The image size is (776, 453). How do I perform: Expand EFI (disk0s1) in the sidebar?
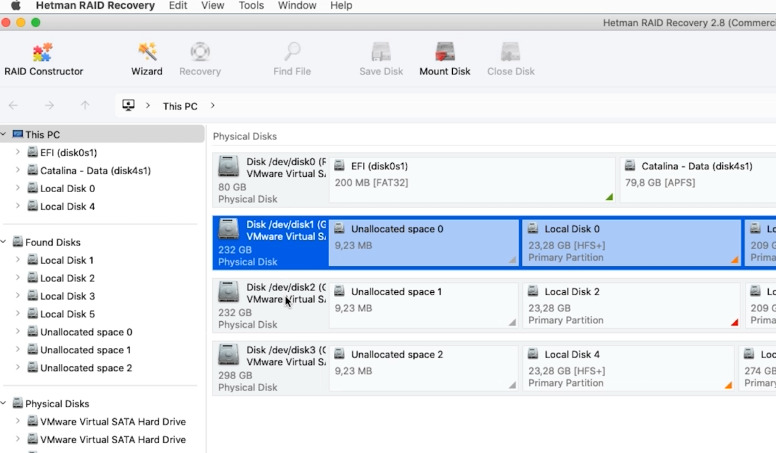pyautogui.click(x=18, y=152)
